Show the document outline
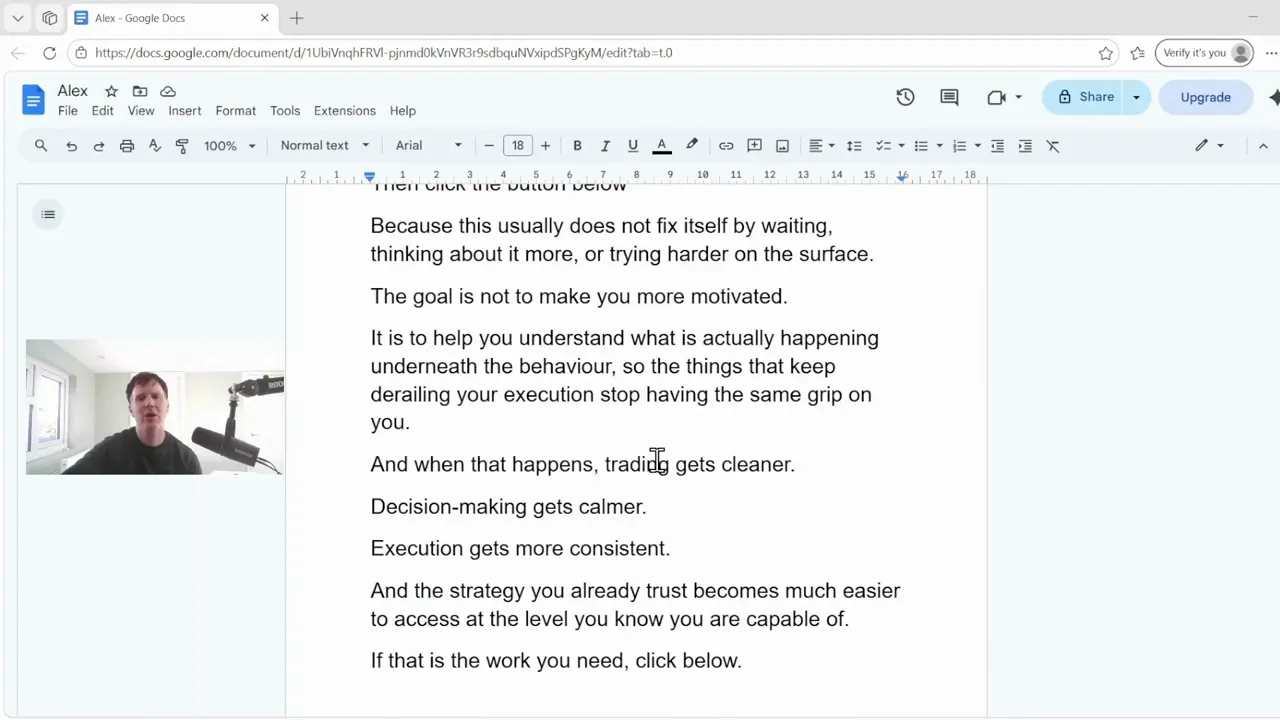 point(48,214)
